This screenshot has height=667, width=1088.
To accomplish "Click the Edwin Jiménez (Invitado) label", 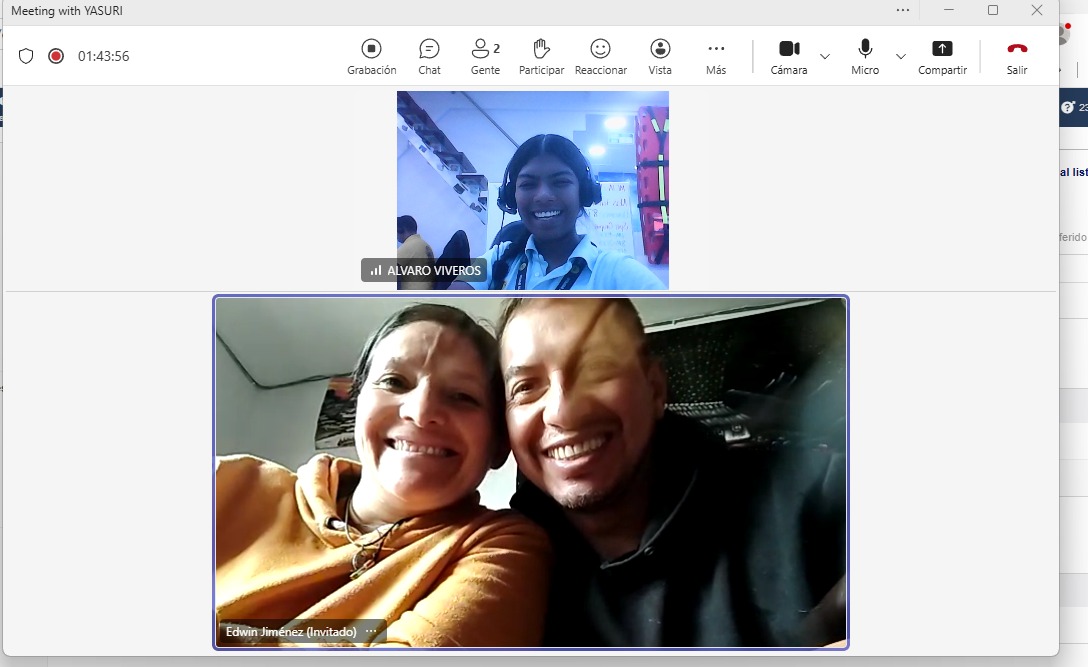I will click(x=291, y=632).
